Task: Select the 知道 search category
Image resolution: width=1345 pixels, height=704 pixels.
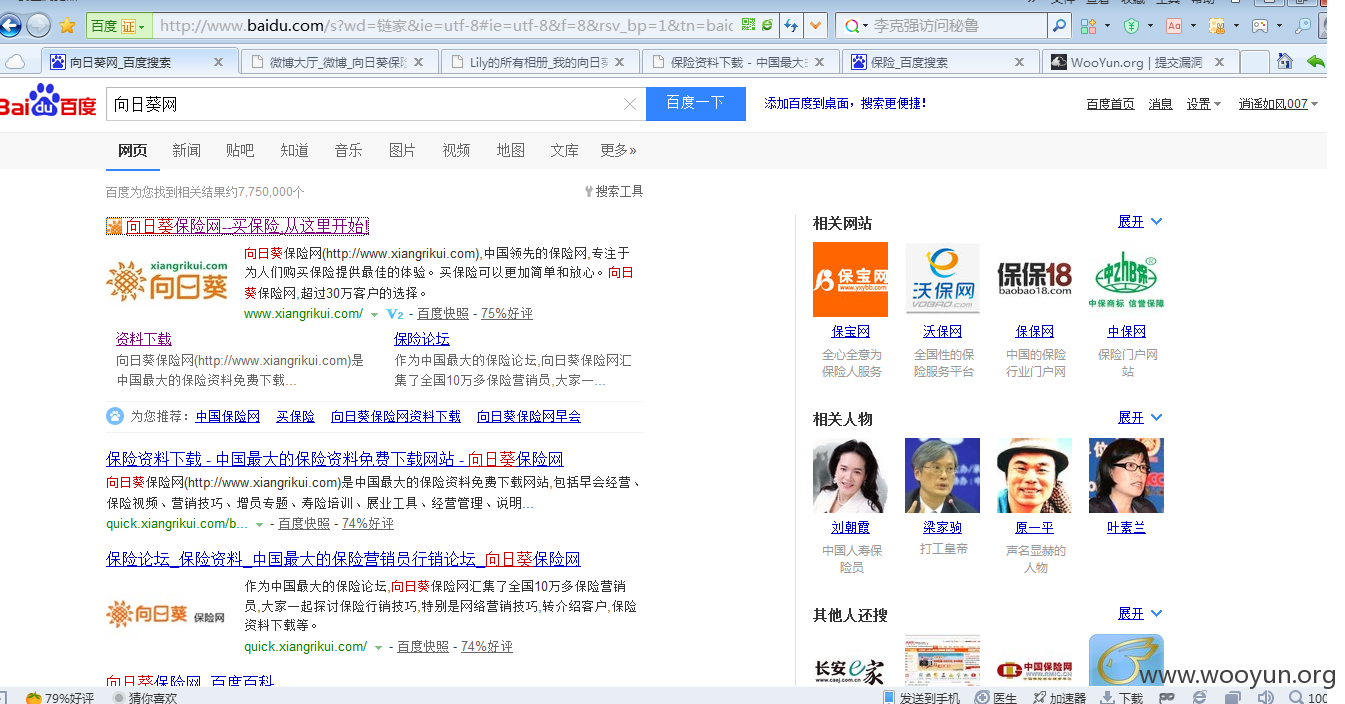Action: click(x=294, y=150)
